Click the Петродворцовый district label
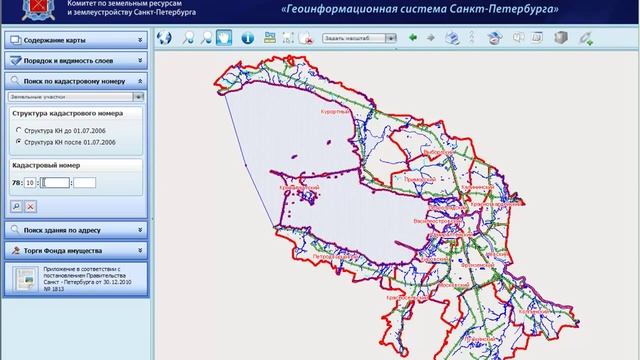 pyautogui.click(x=336, y=257)
